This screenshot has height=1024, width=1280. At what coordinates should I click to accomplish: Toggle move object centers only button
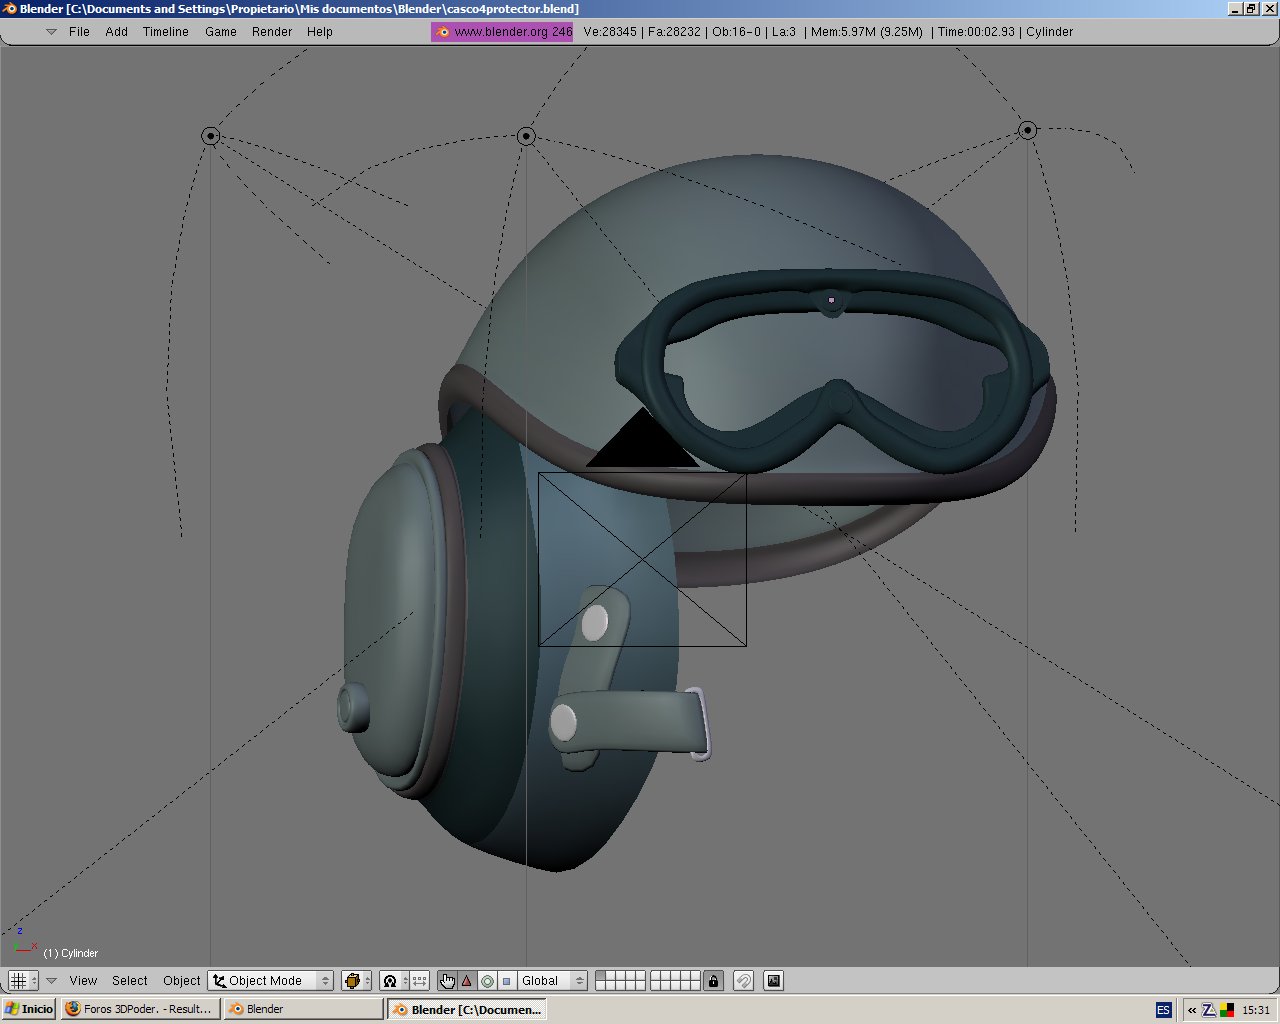coord(420,981)
